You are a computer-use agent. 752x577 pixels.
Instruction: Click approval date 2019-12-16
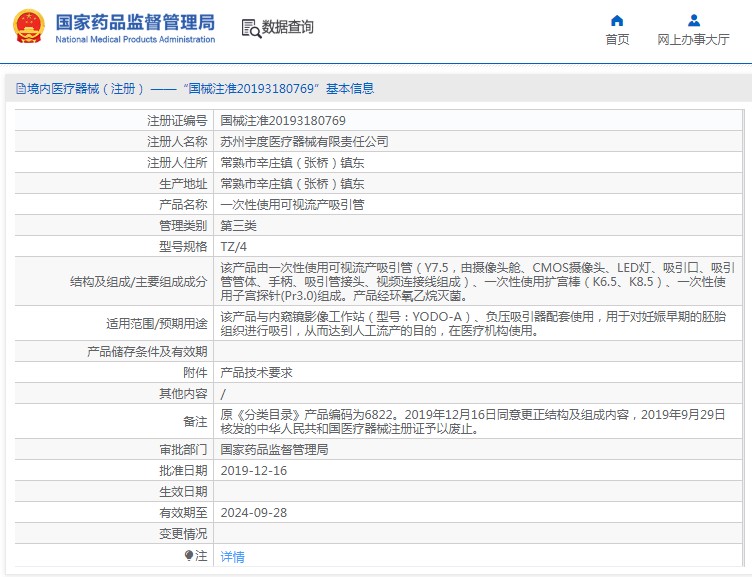254,471
